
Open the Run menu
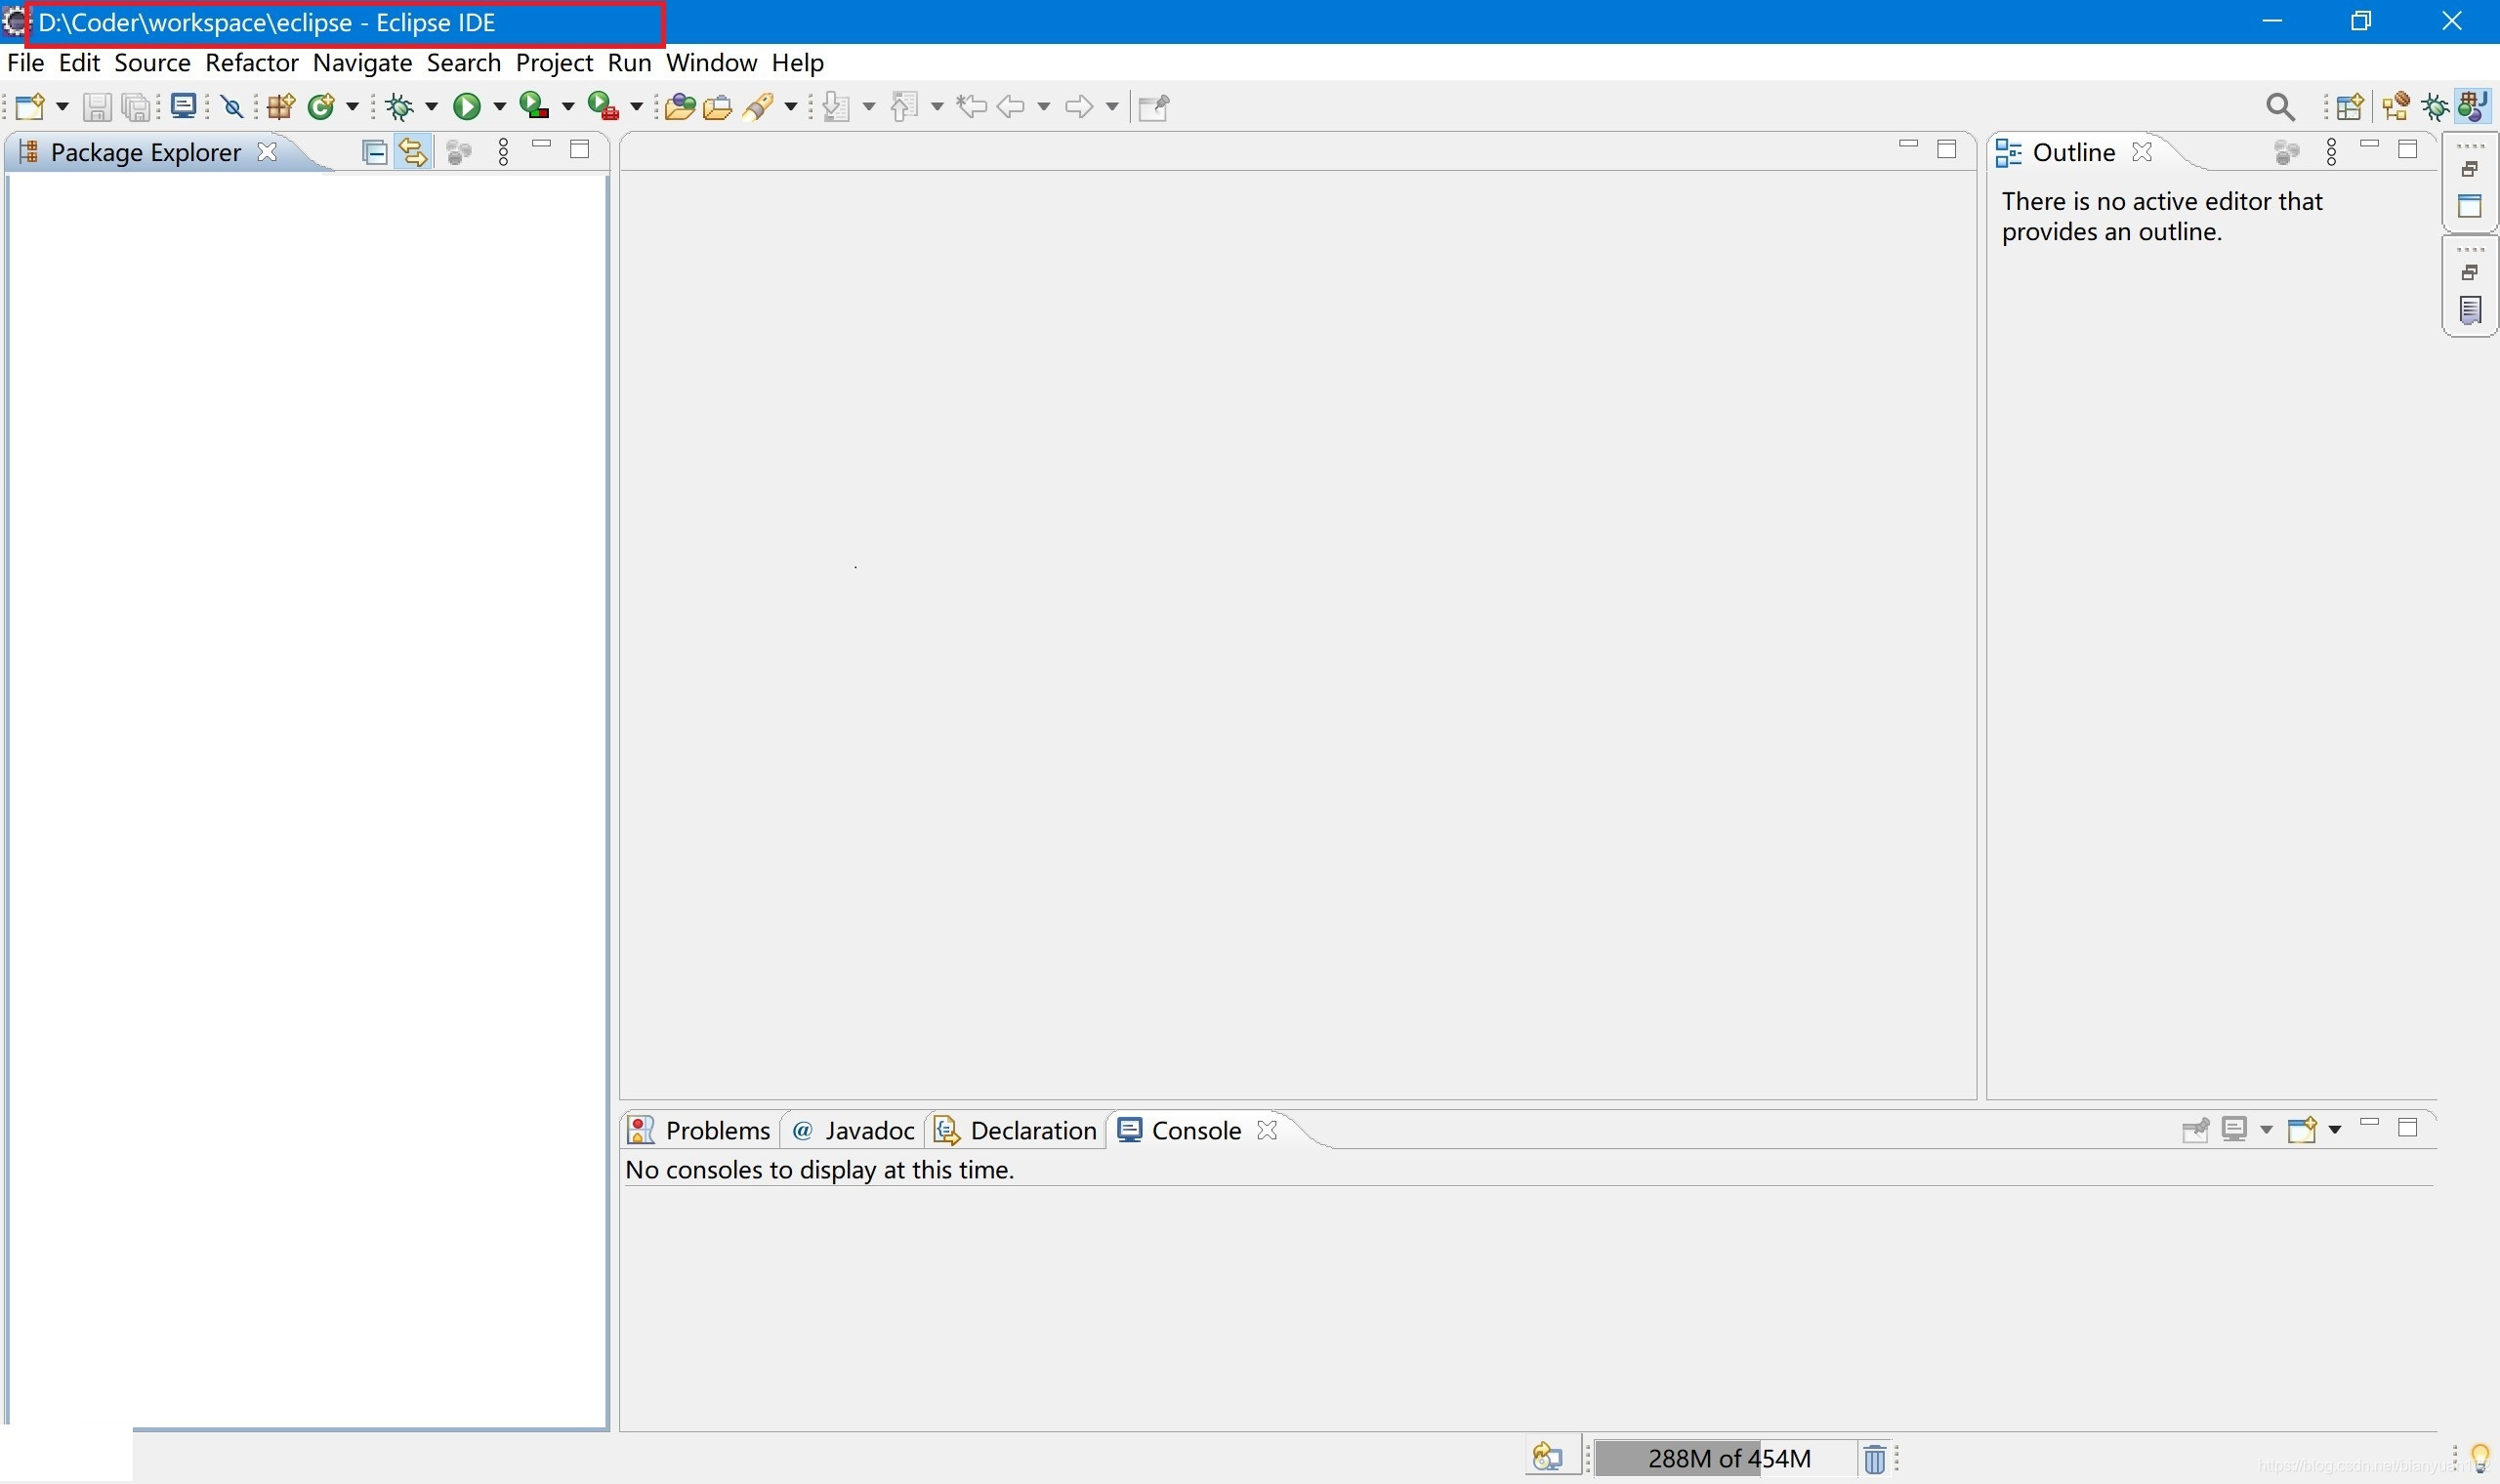click(629, 63)
